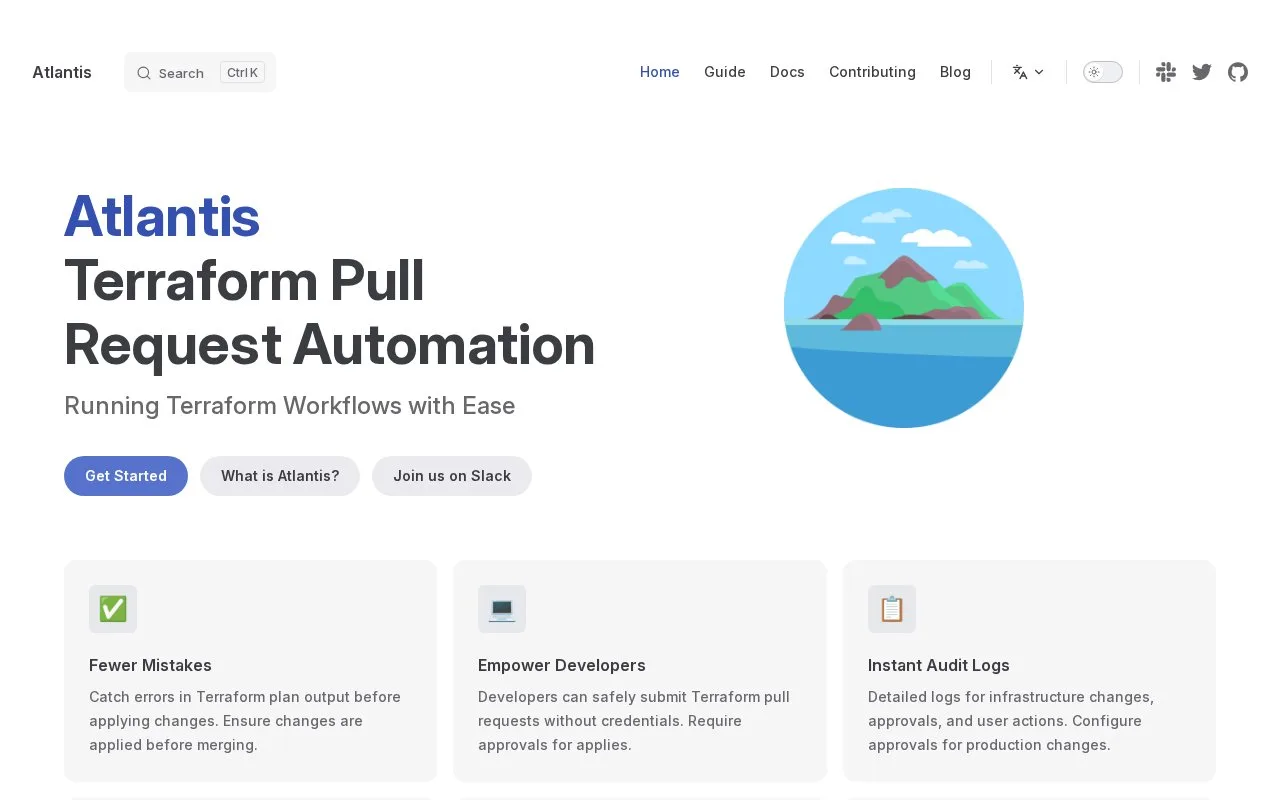Focus the Search box
This screenshot has width=1280, height=800.
click(x=200, y=72)
